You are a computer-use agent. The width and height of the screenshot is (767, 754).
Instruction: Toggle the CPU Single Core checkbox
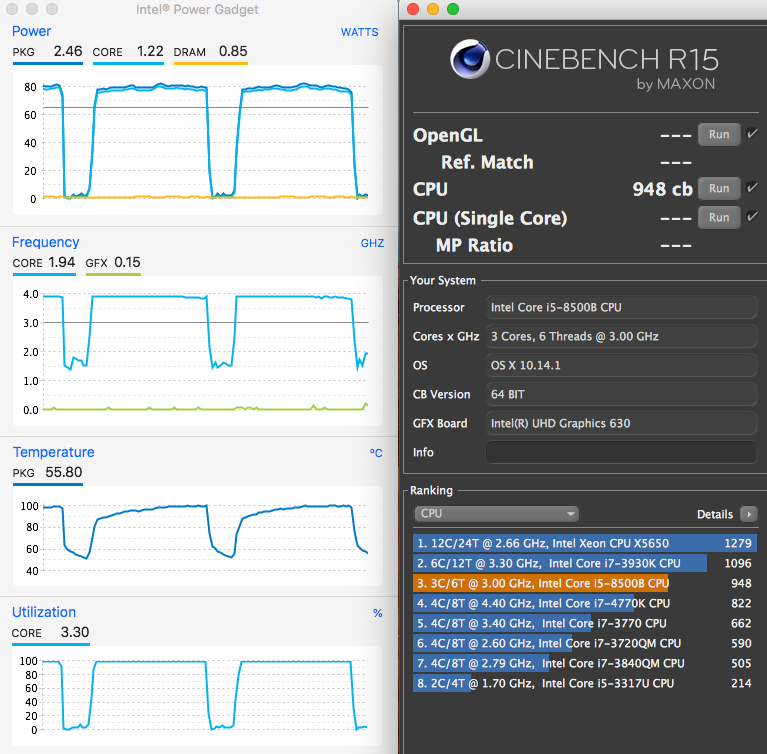click(x=752, y=216)
